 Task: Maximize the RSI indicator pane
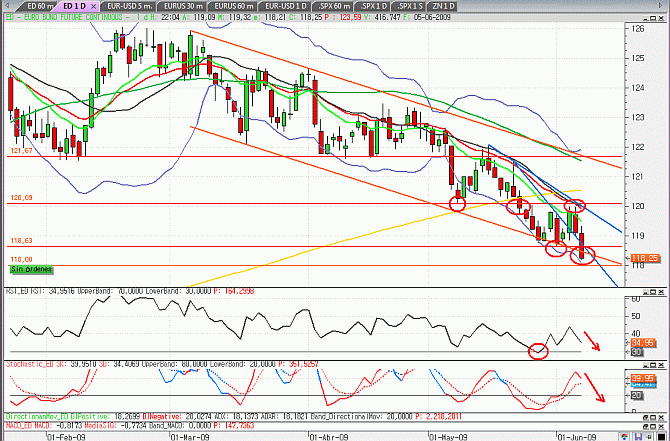(x=653, y=292)
